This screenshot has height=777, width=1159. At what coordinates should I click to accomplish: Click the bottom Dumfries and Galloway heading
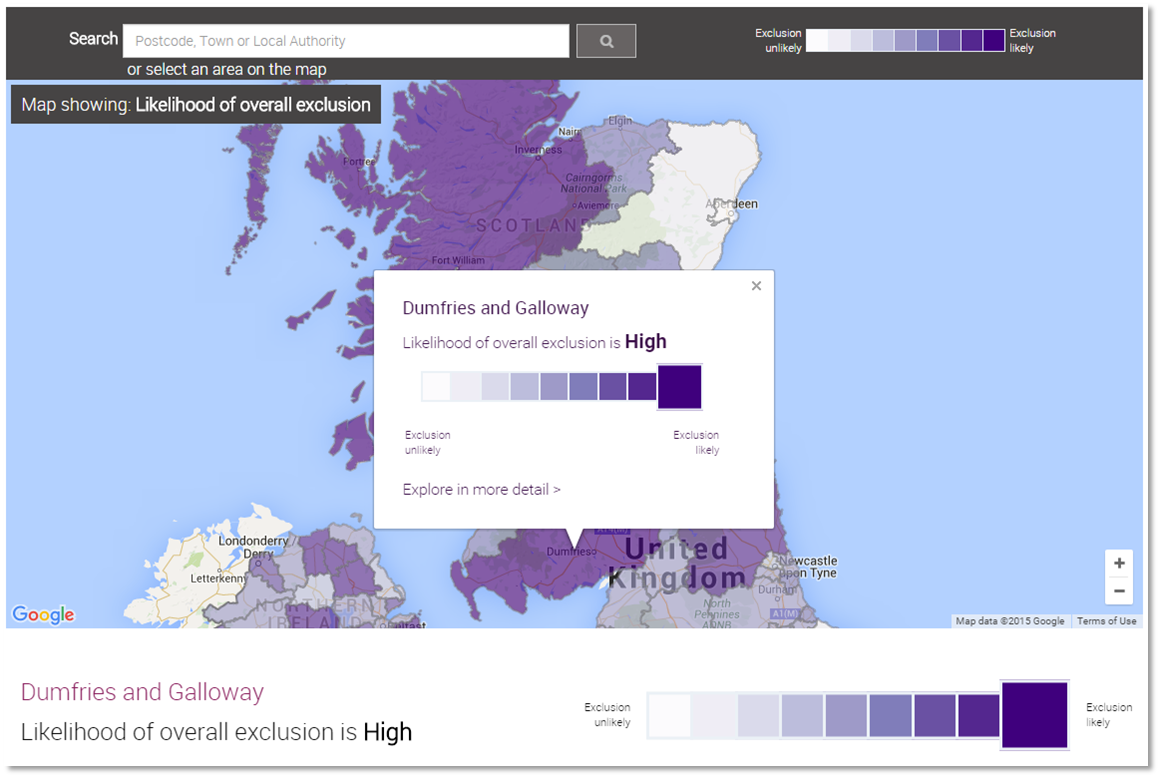pos(142,692)
